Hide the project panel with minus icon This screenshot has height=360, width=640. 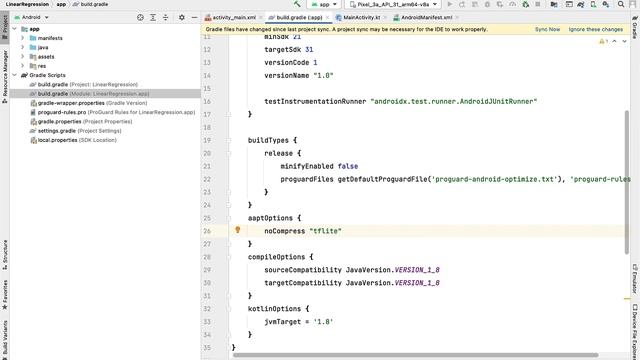(194, 17)
